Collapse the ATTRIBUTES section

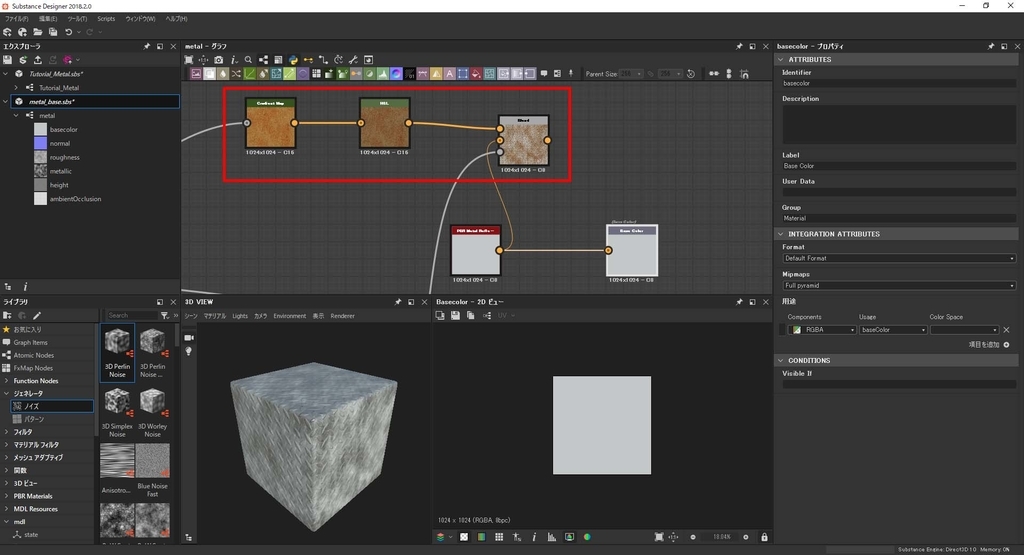click(x=782, y=59)
